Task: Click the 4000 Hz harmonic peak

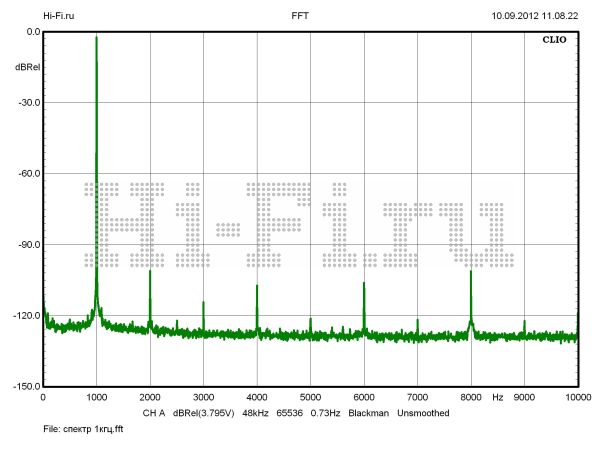Action: point(257,287)
